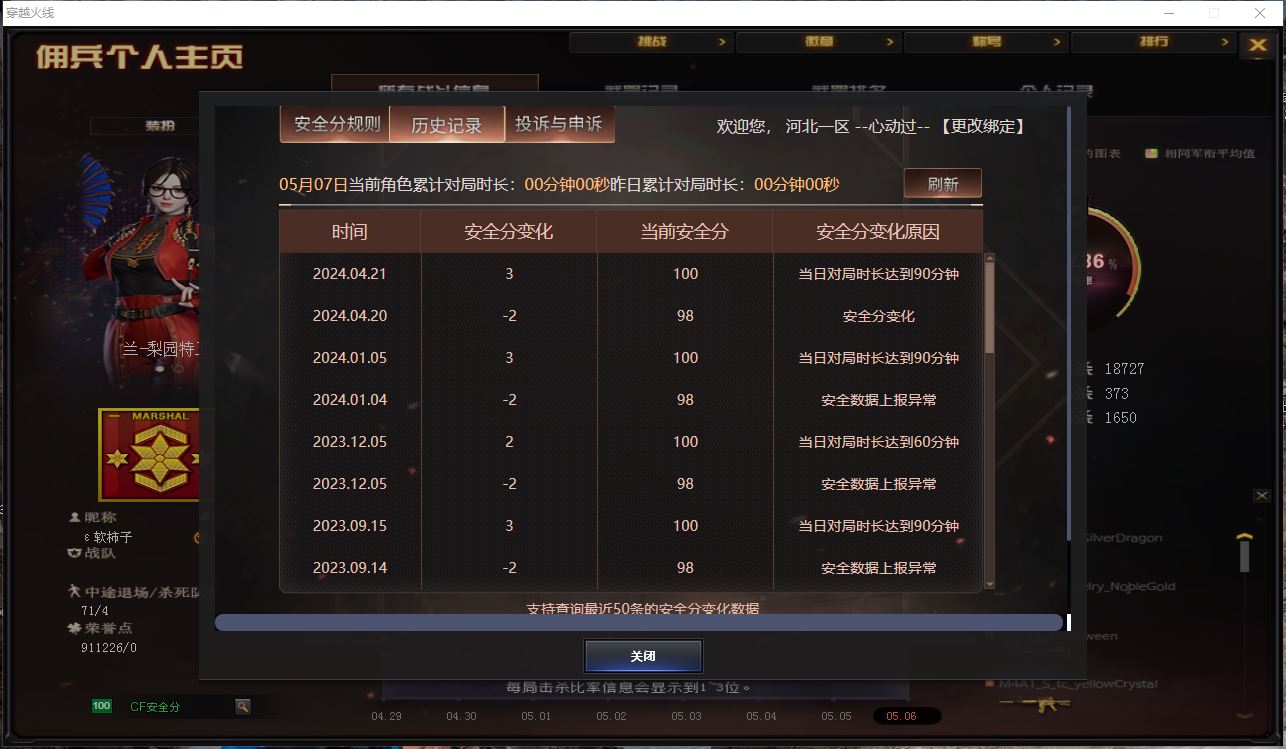This screenshot has height=749, width=1286.
Task: Open the 投诉与申诉 tab
Action: (559, 124)
